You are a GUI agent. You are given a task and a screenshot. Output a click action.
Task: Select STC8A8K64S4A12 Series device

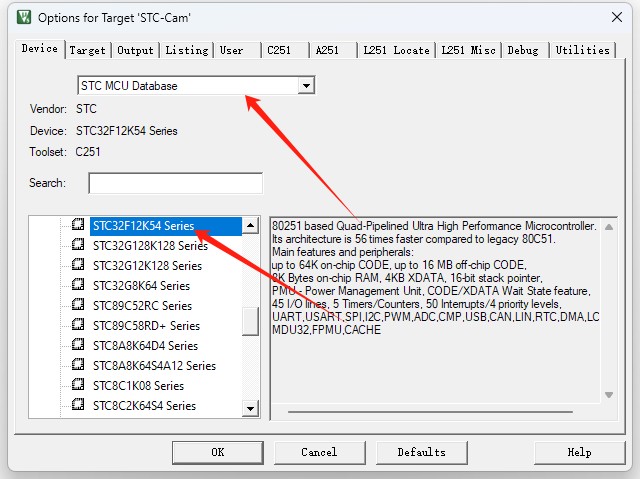tap(154, 366)
